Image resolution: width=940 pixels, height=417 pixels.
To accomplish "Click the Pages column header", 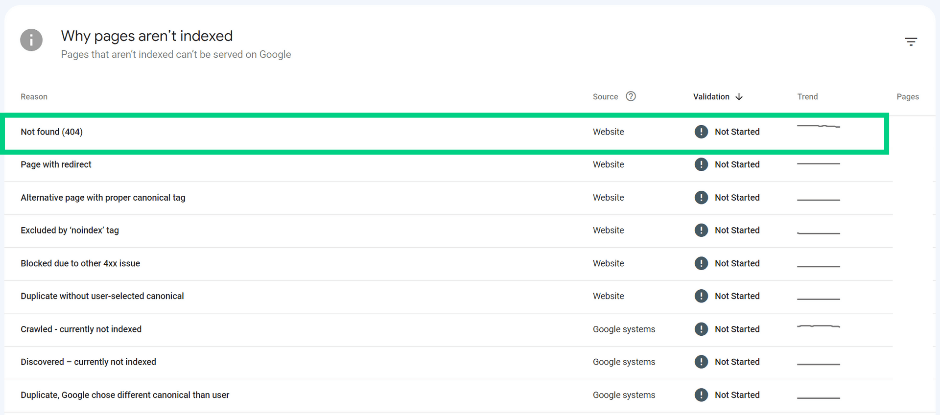I will 908,96.
